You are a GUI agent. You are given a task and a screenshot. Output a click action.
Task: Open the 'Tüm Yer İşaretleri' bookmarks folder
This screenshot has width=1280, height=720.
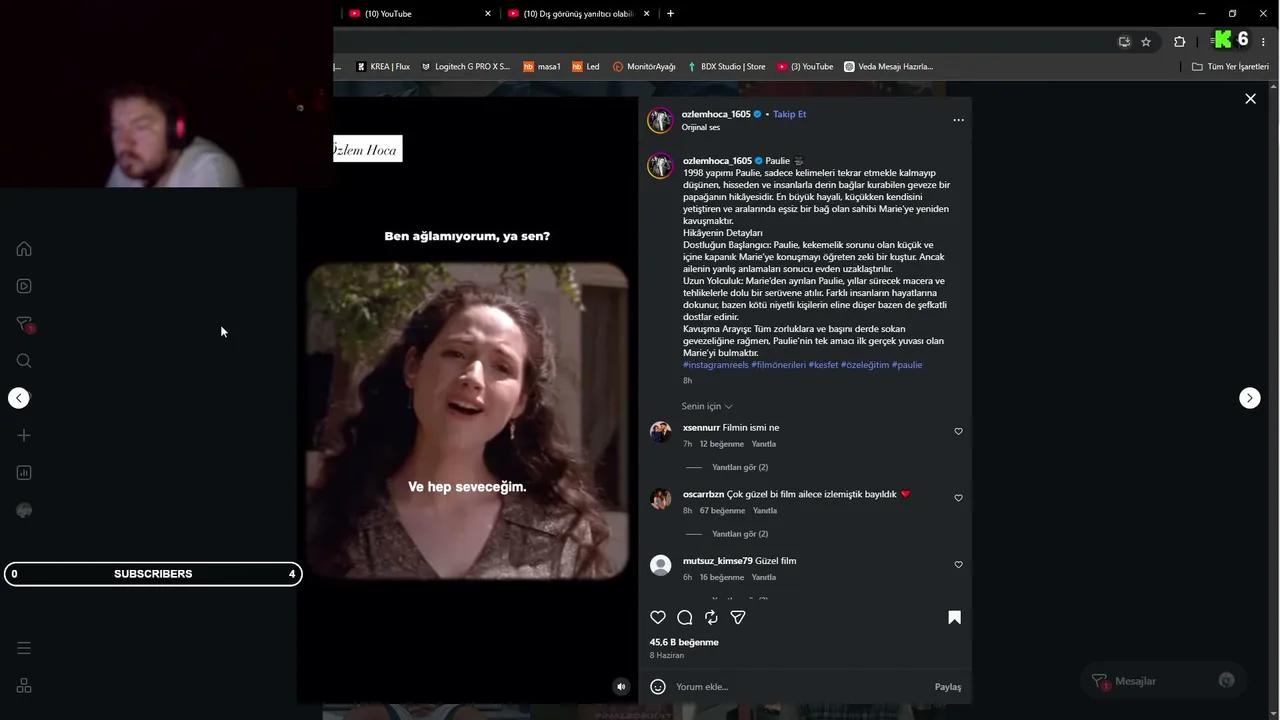click(1230, 67)
